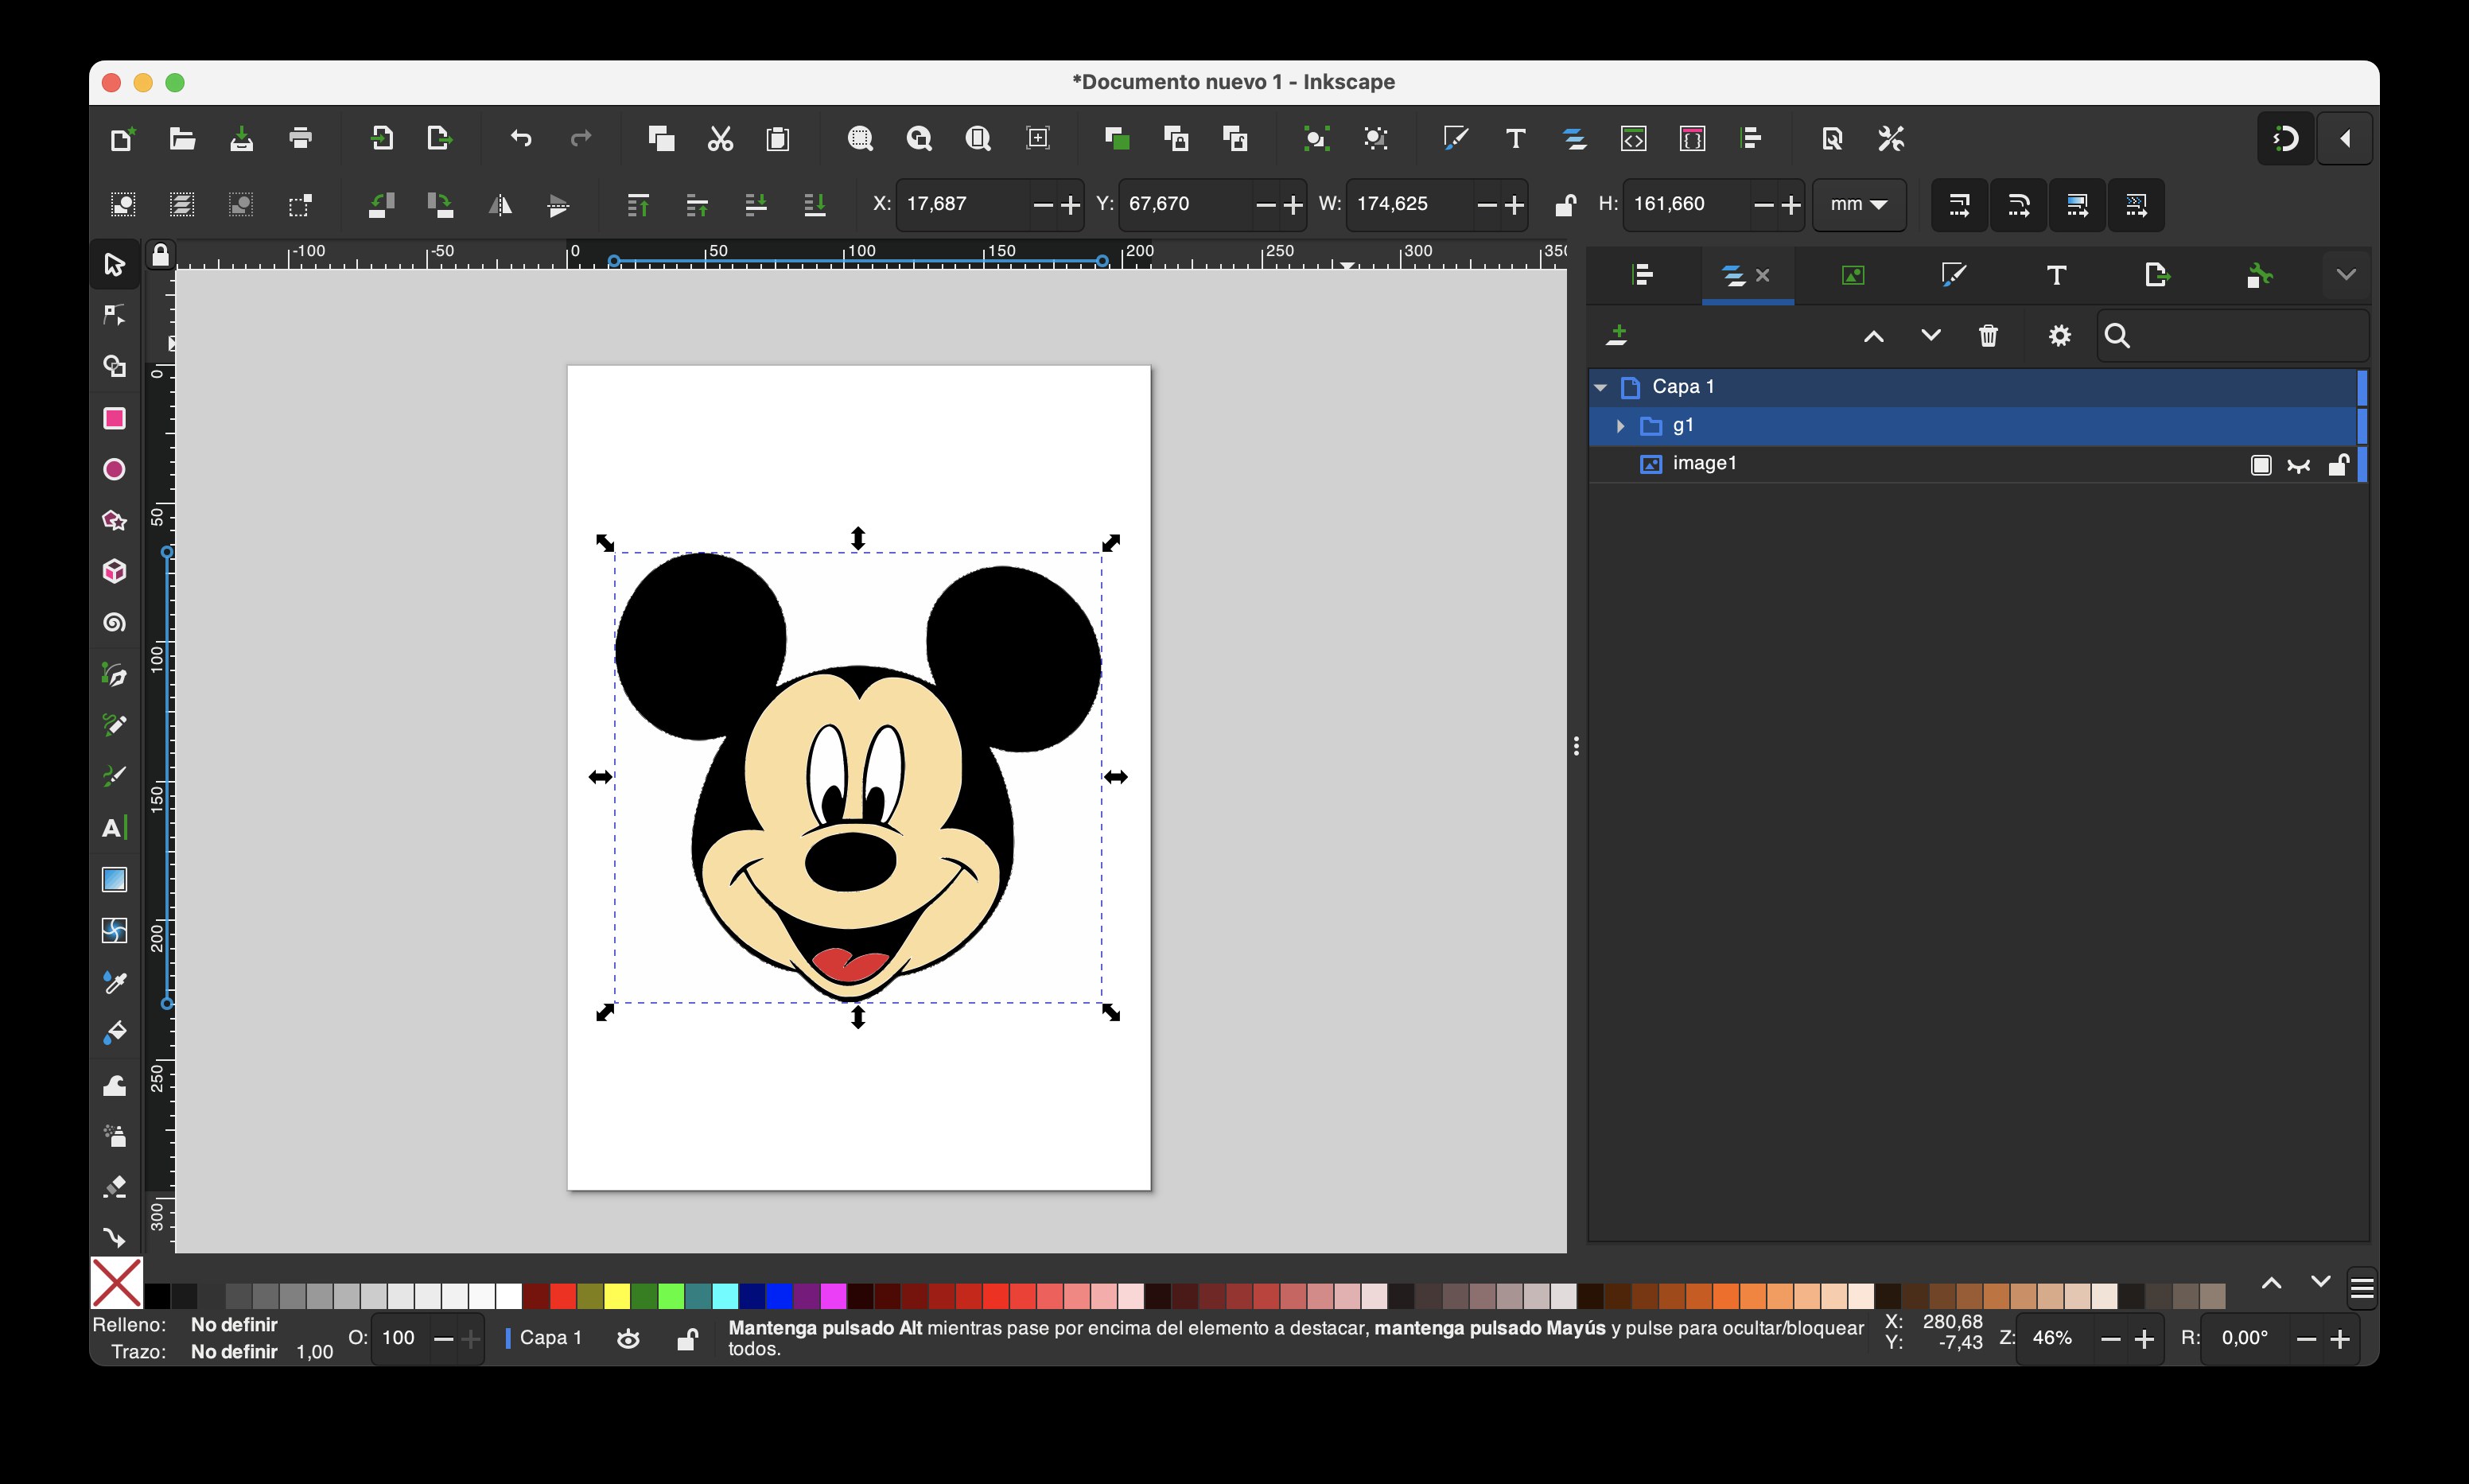This screenshot has width=2469, height=1484.
Task: Open the mm units dropdown
Action: 1859,205
